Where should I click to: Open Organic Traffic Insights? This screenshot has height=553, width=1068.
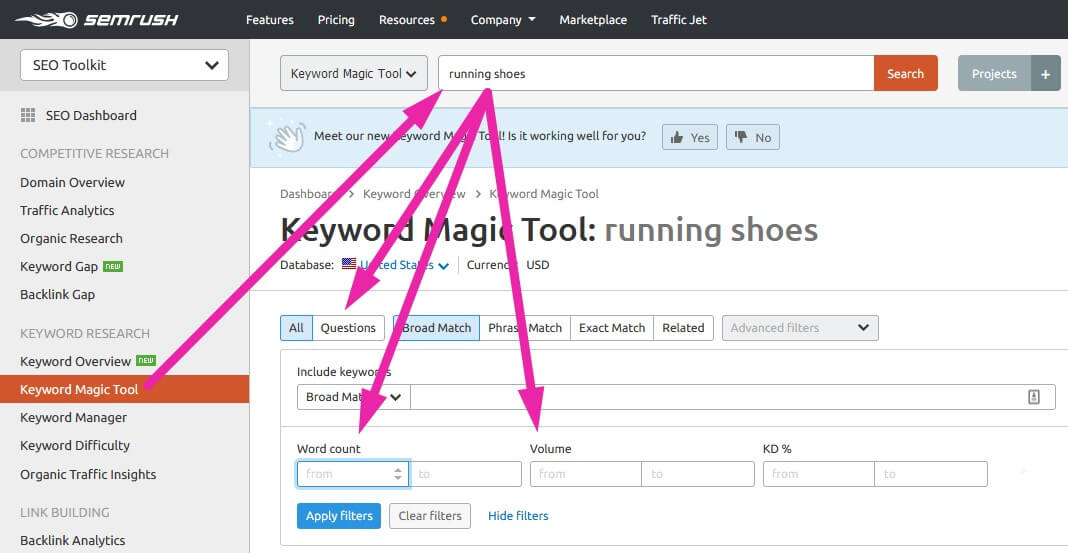tap(88, 474)
